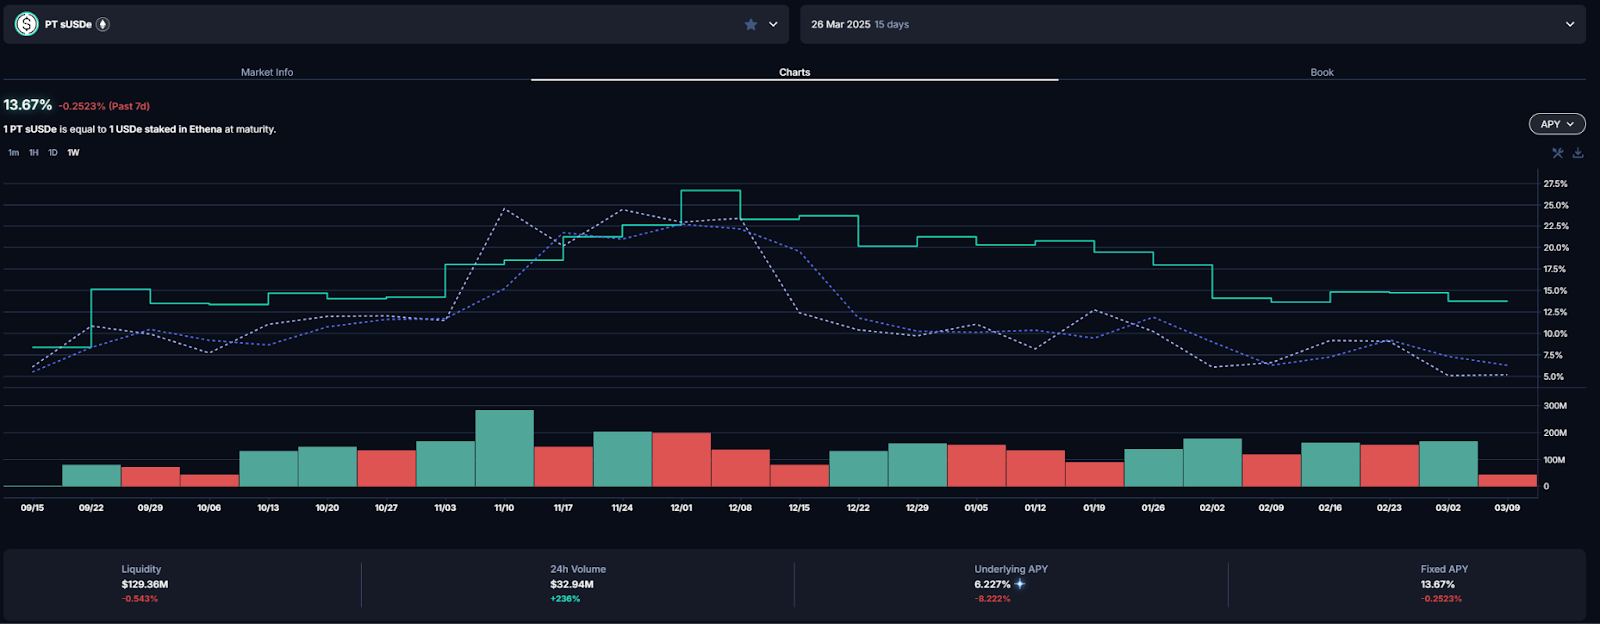Open the APY chart type dropdown
The image size is (1600, 624).
[x=1556, y=124]
